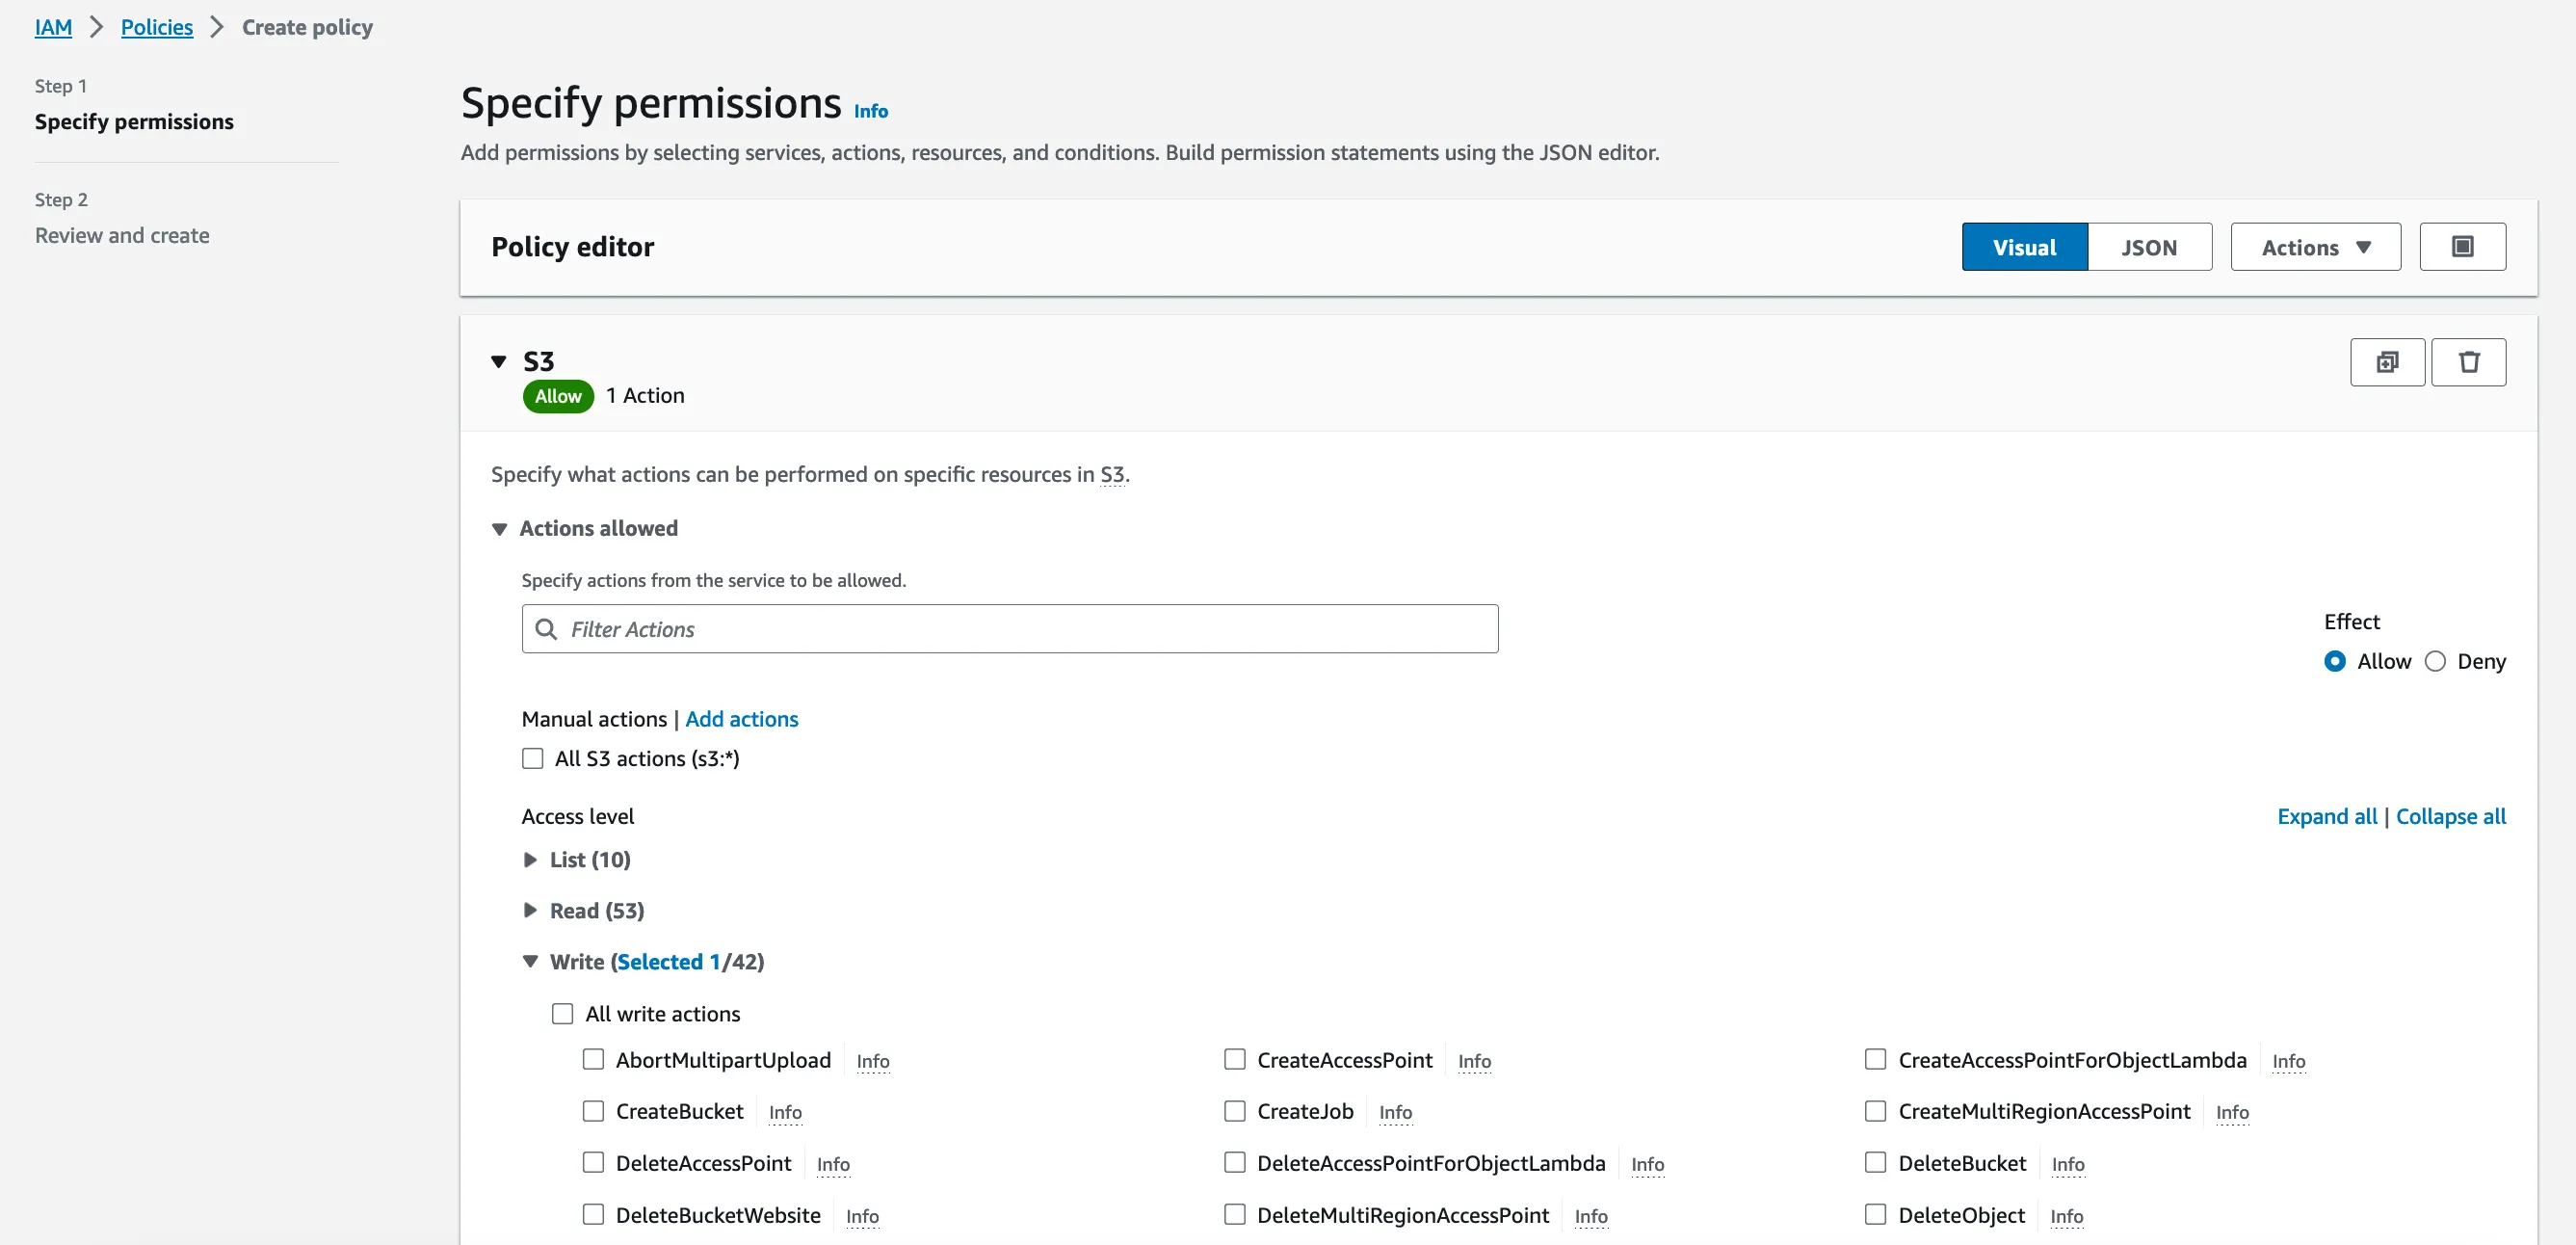
Task: Open Info for CreateAccessPoint
Action: click(x=1474, y=1061)
